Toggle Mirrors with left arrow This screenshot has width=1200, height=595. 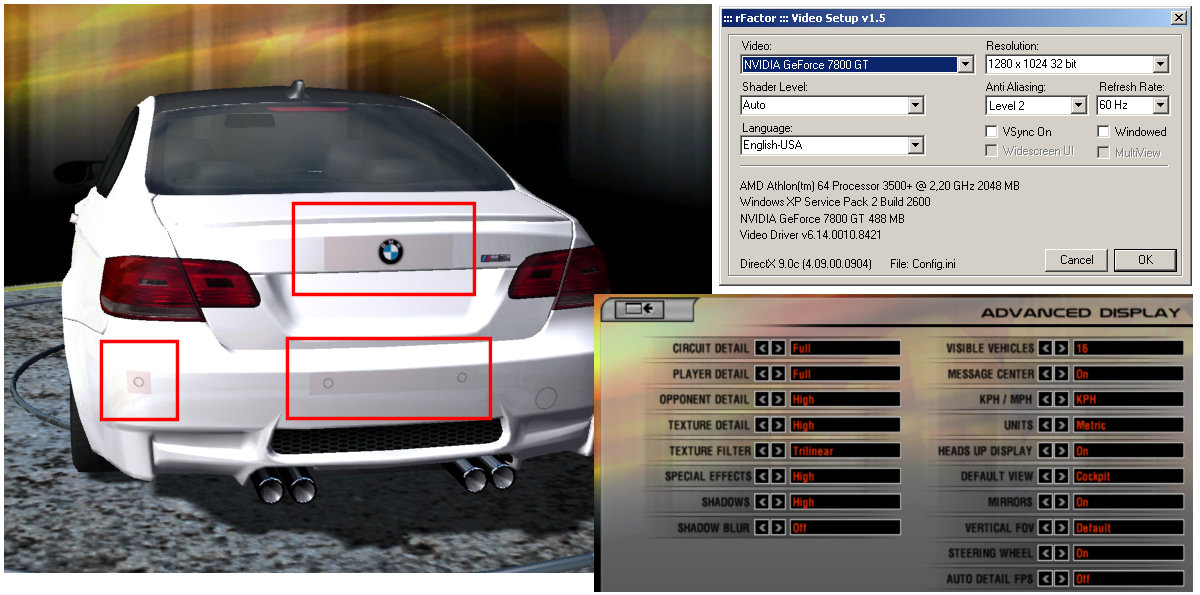(x=1045, y=502)
